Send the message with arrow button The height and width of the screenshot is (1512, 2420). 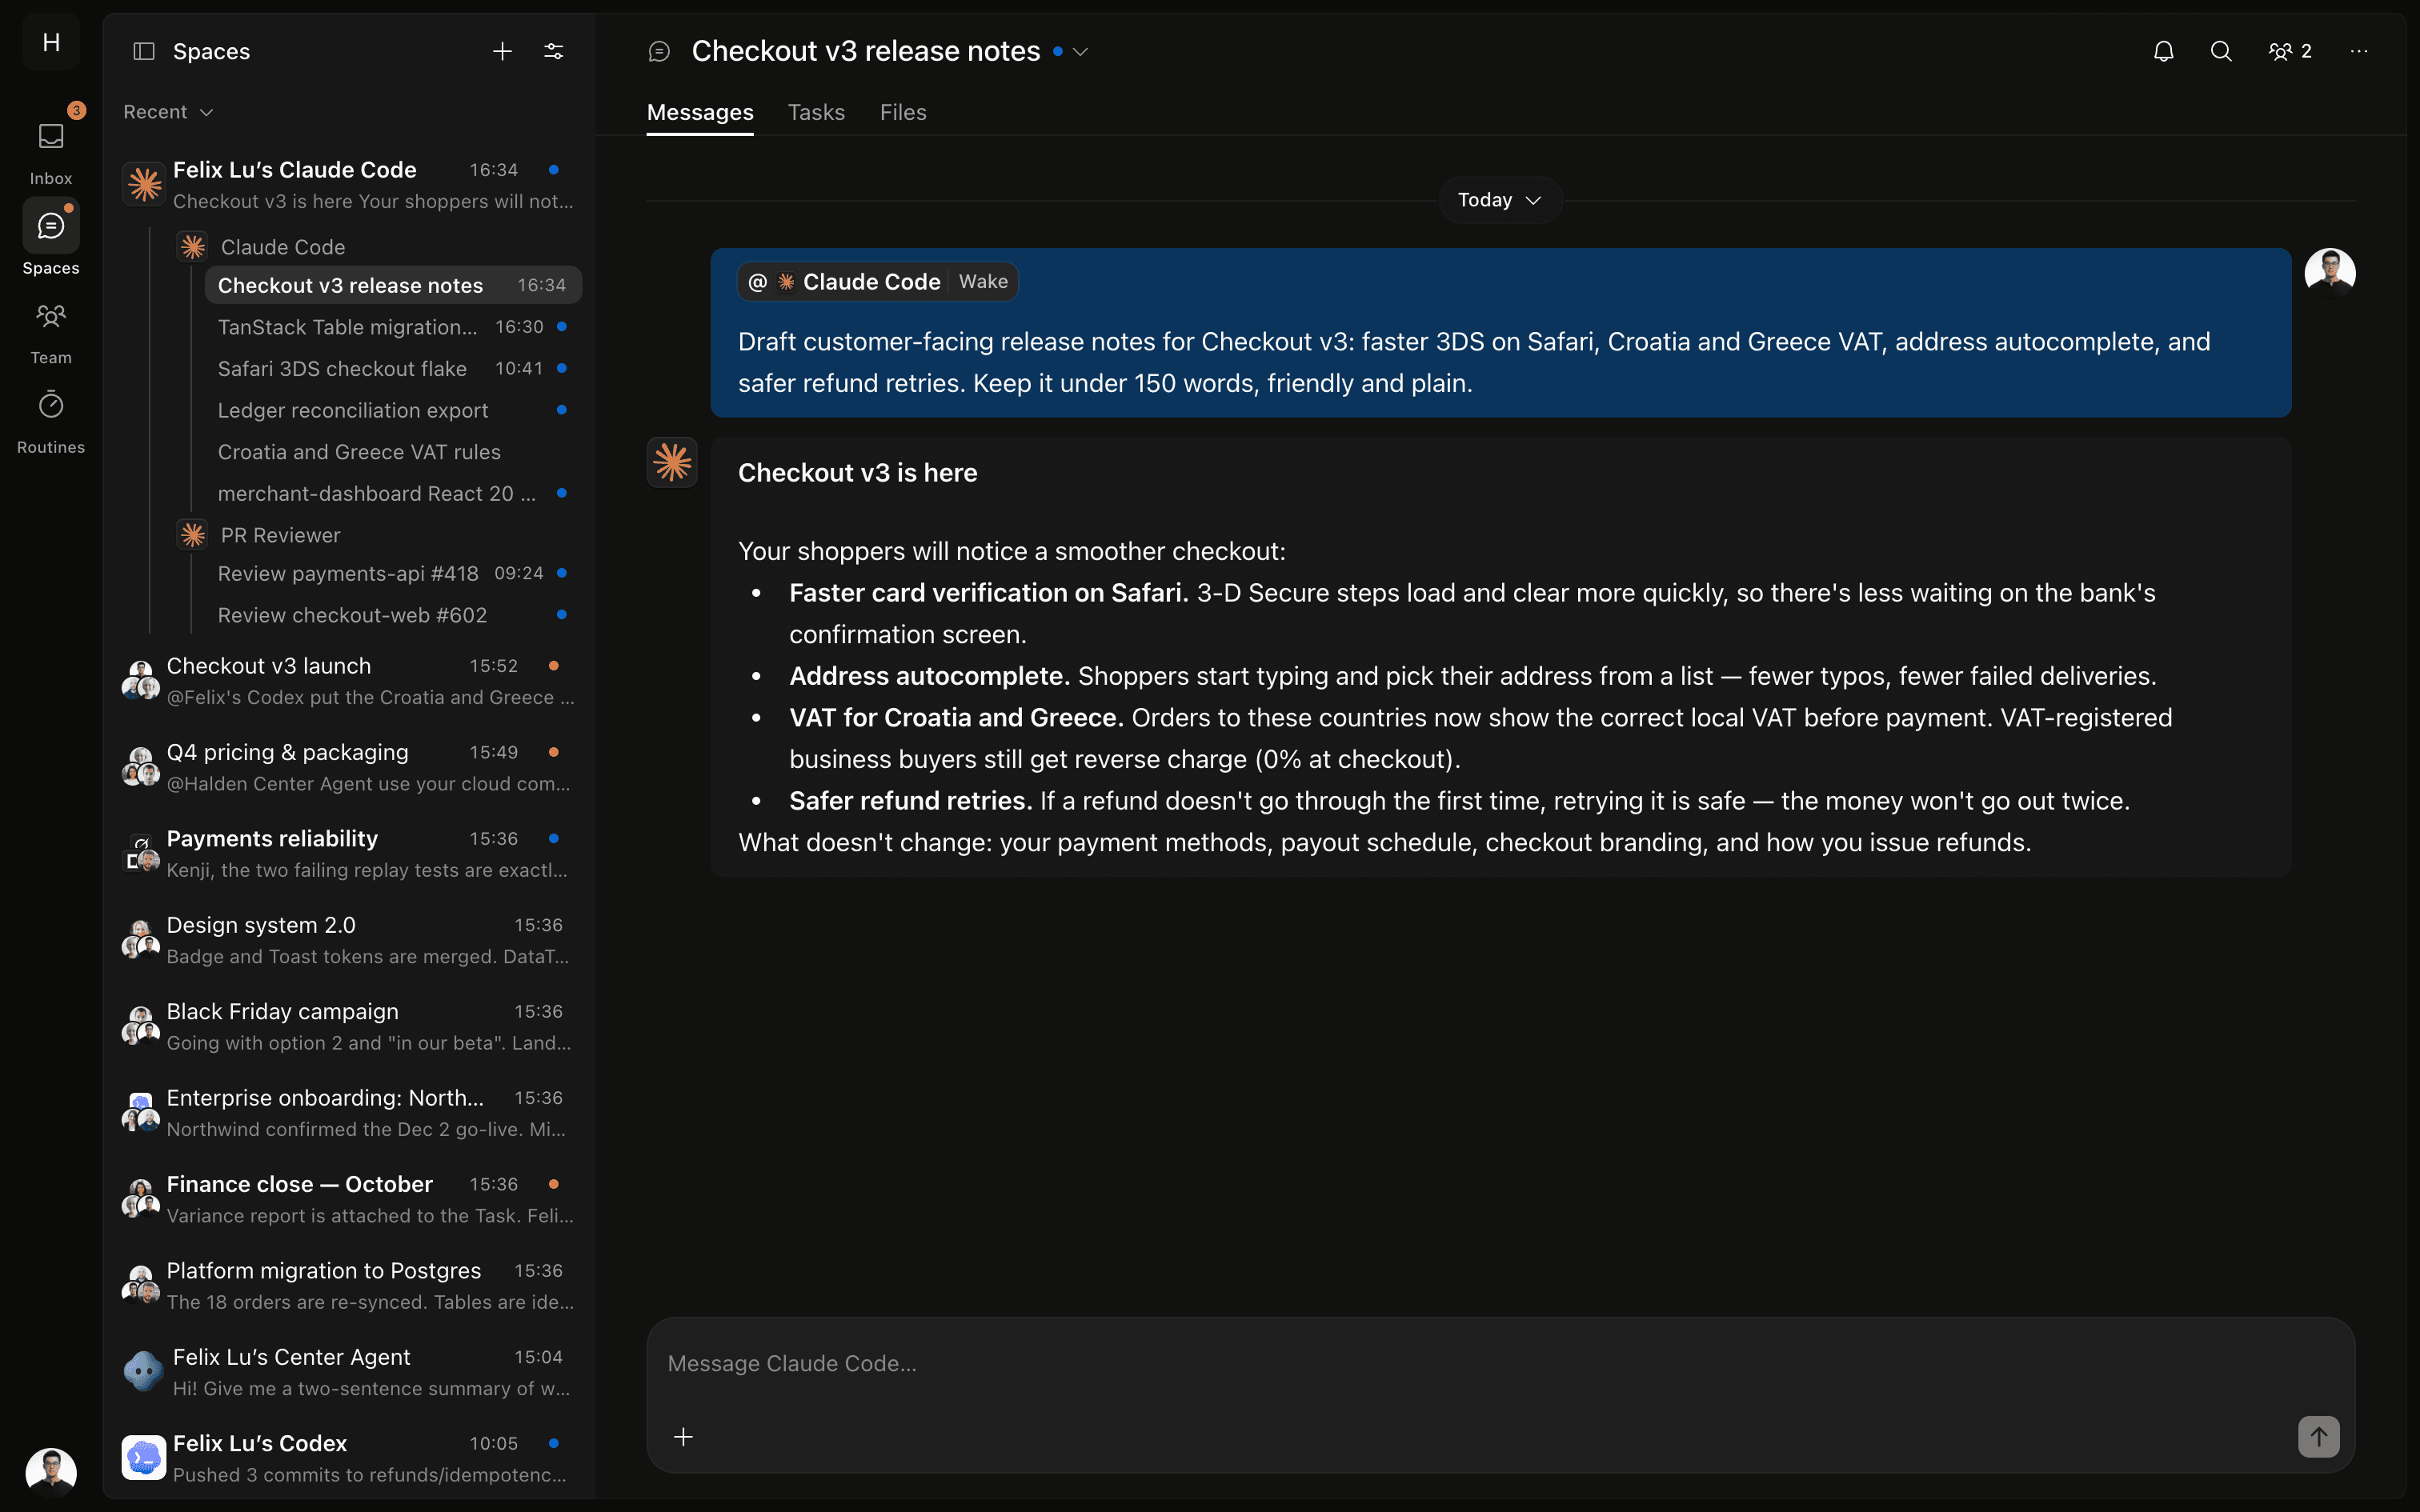click(2318, 1437)
